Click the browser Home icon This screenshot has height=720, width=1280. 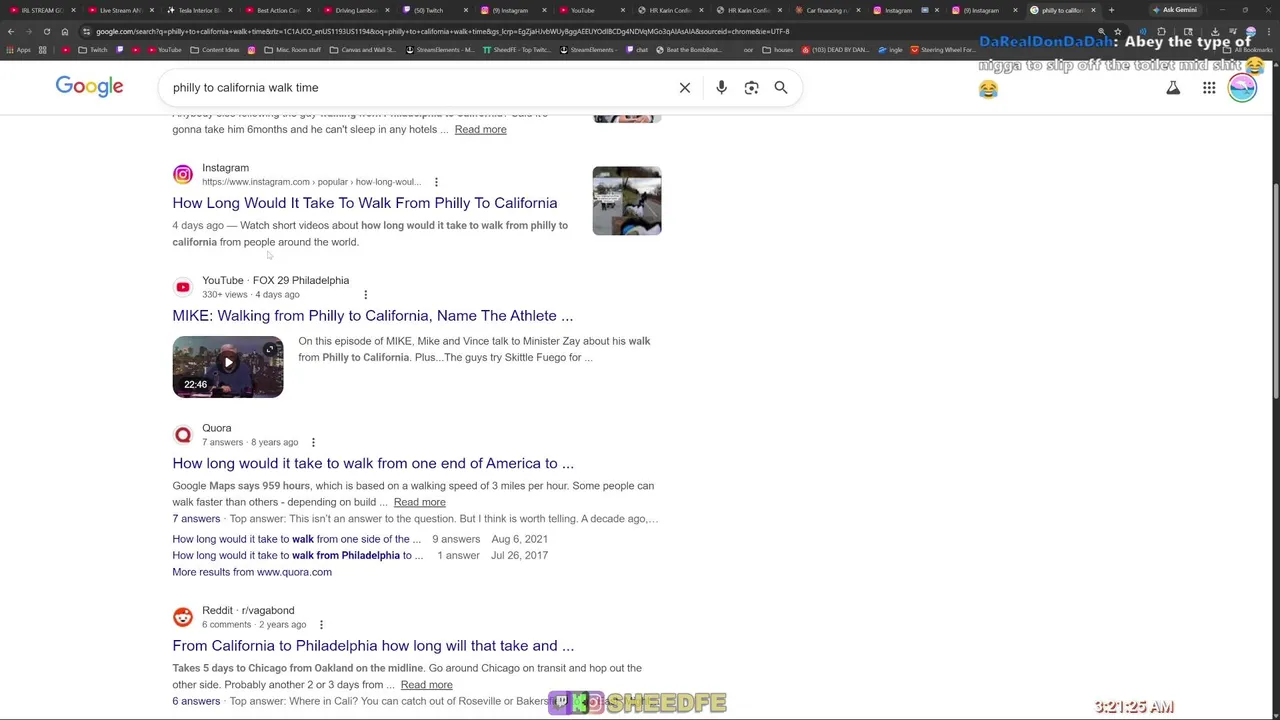65,31
